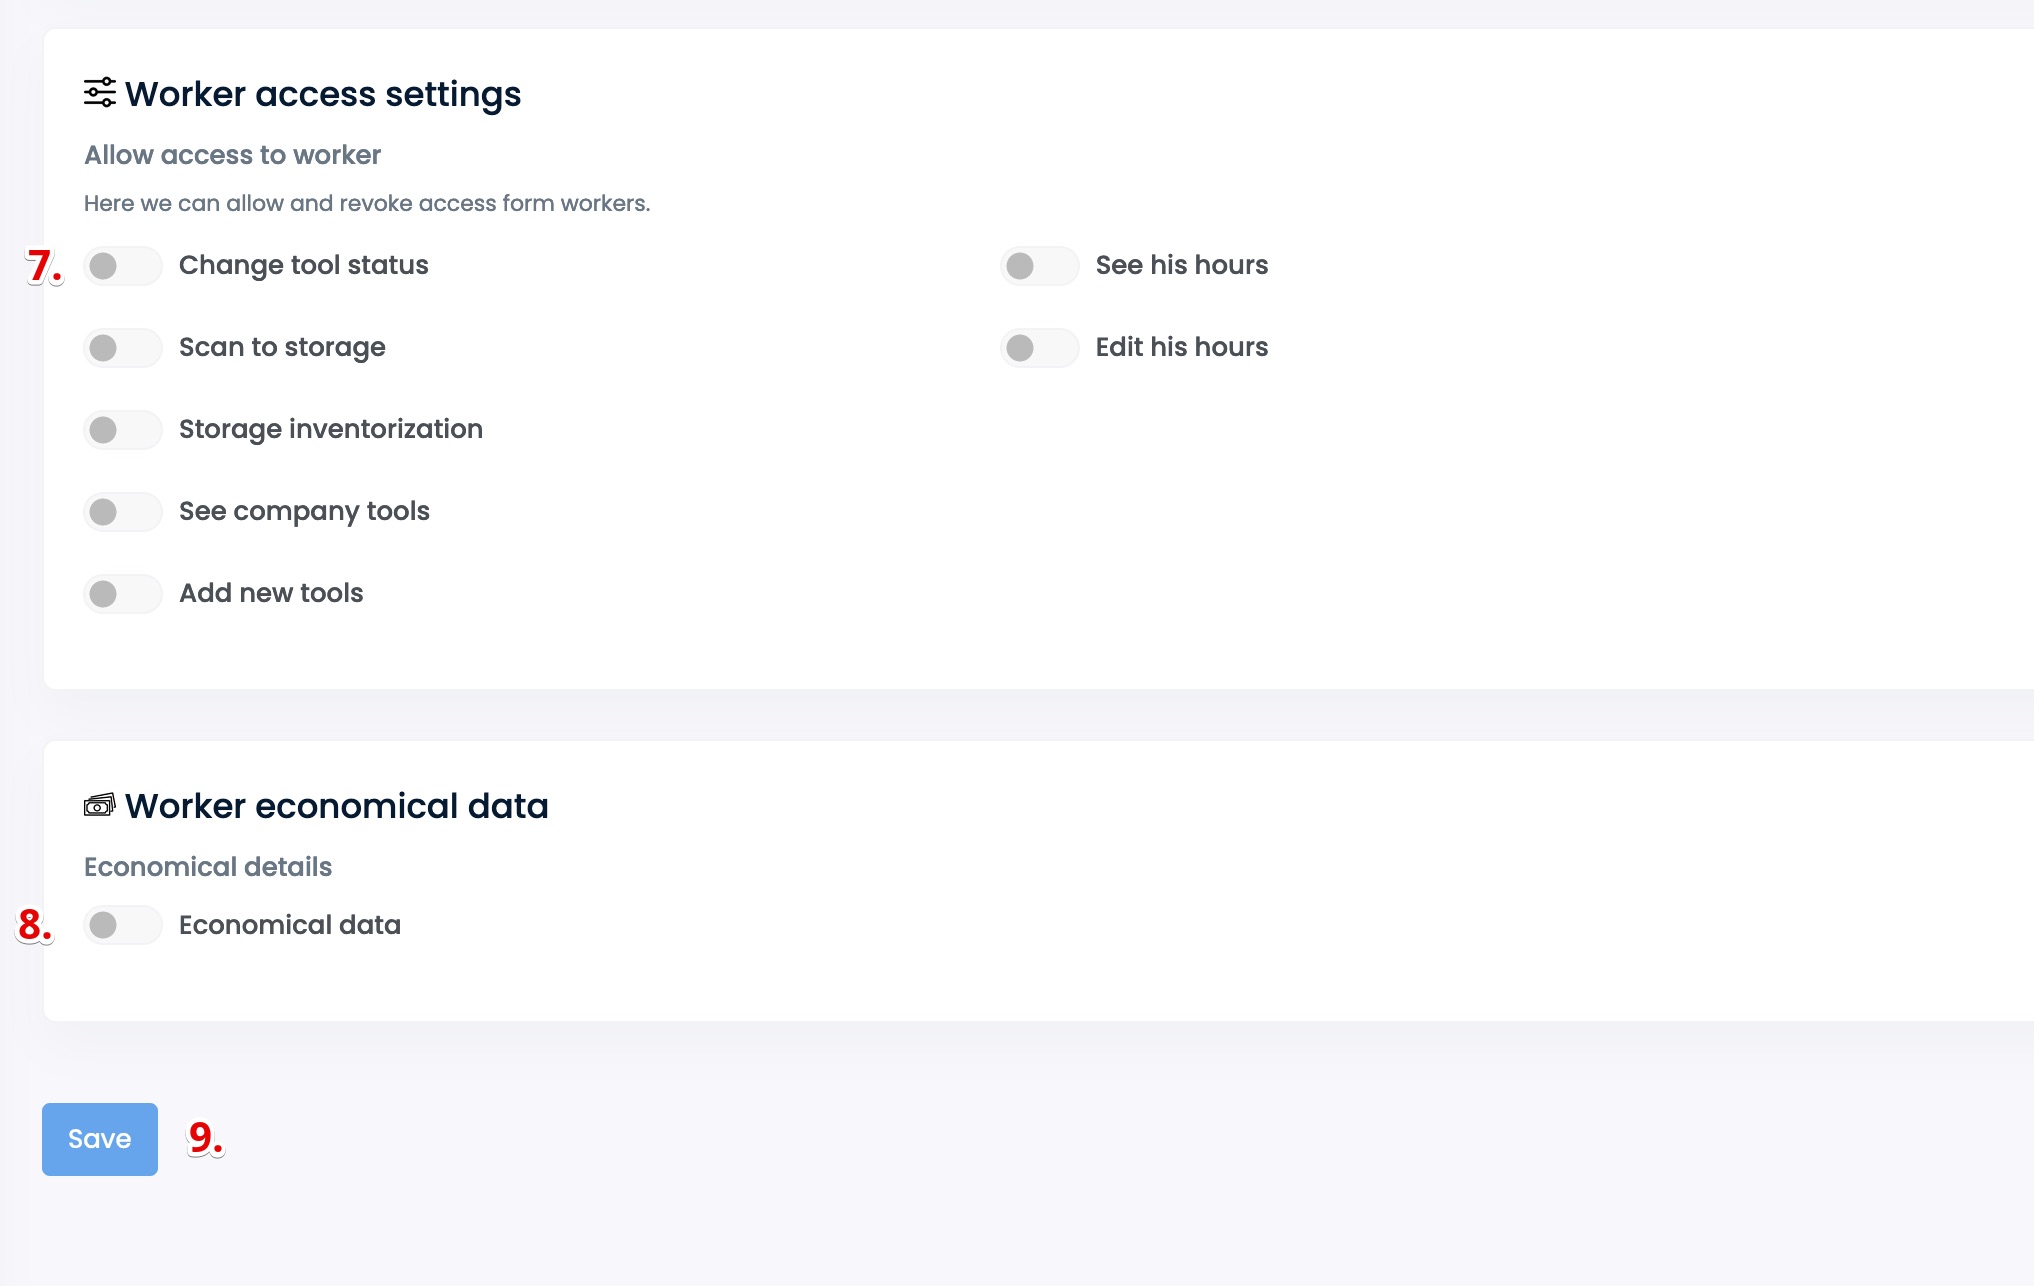Click the sliders icon beside Worker access settings
This screenshot has width=2034, height=1286.
(99, 93)
